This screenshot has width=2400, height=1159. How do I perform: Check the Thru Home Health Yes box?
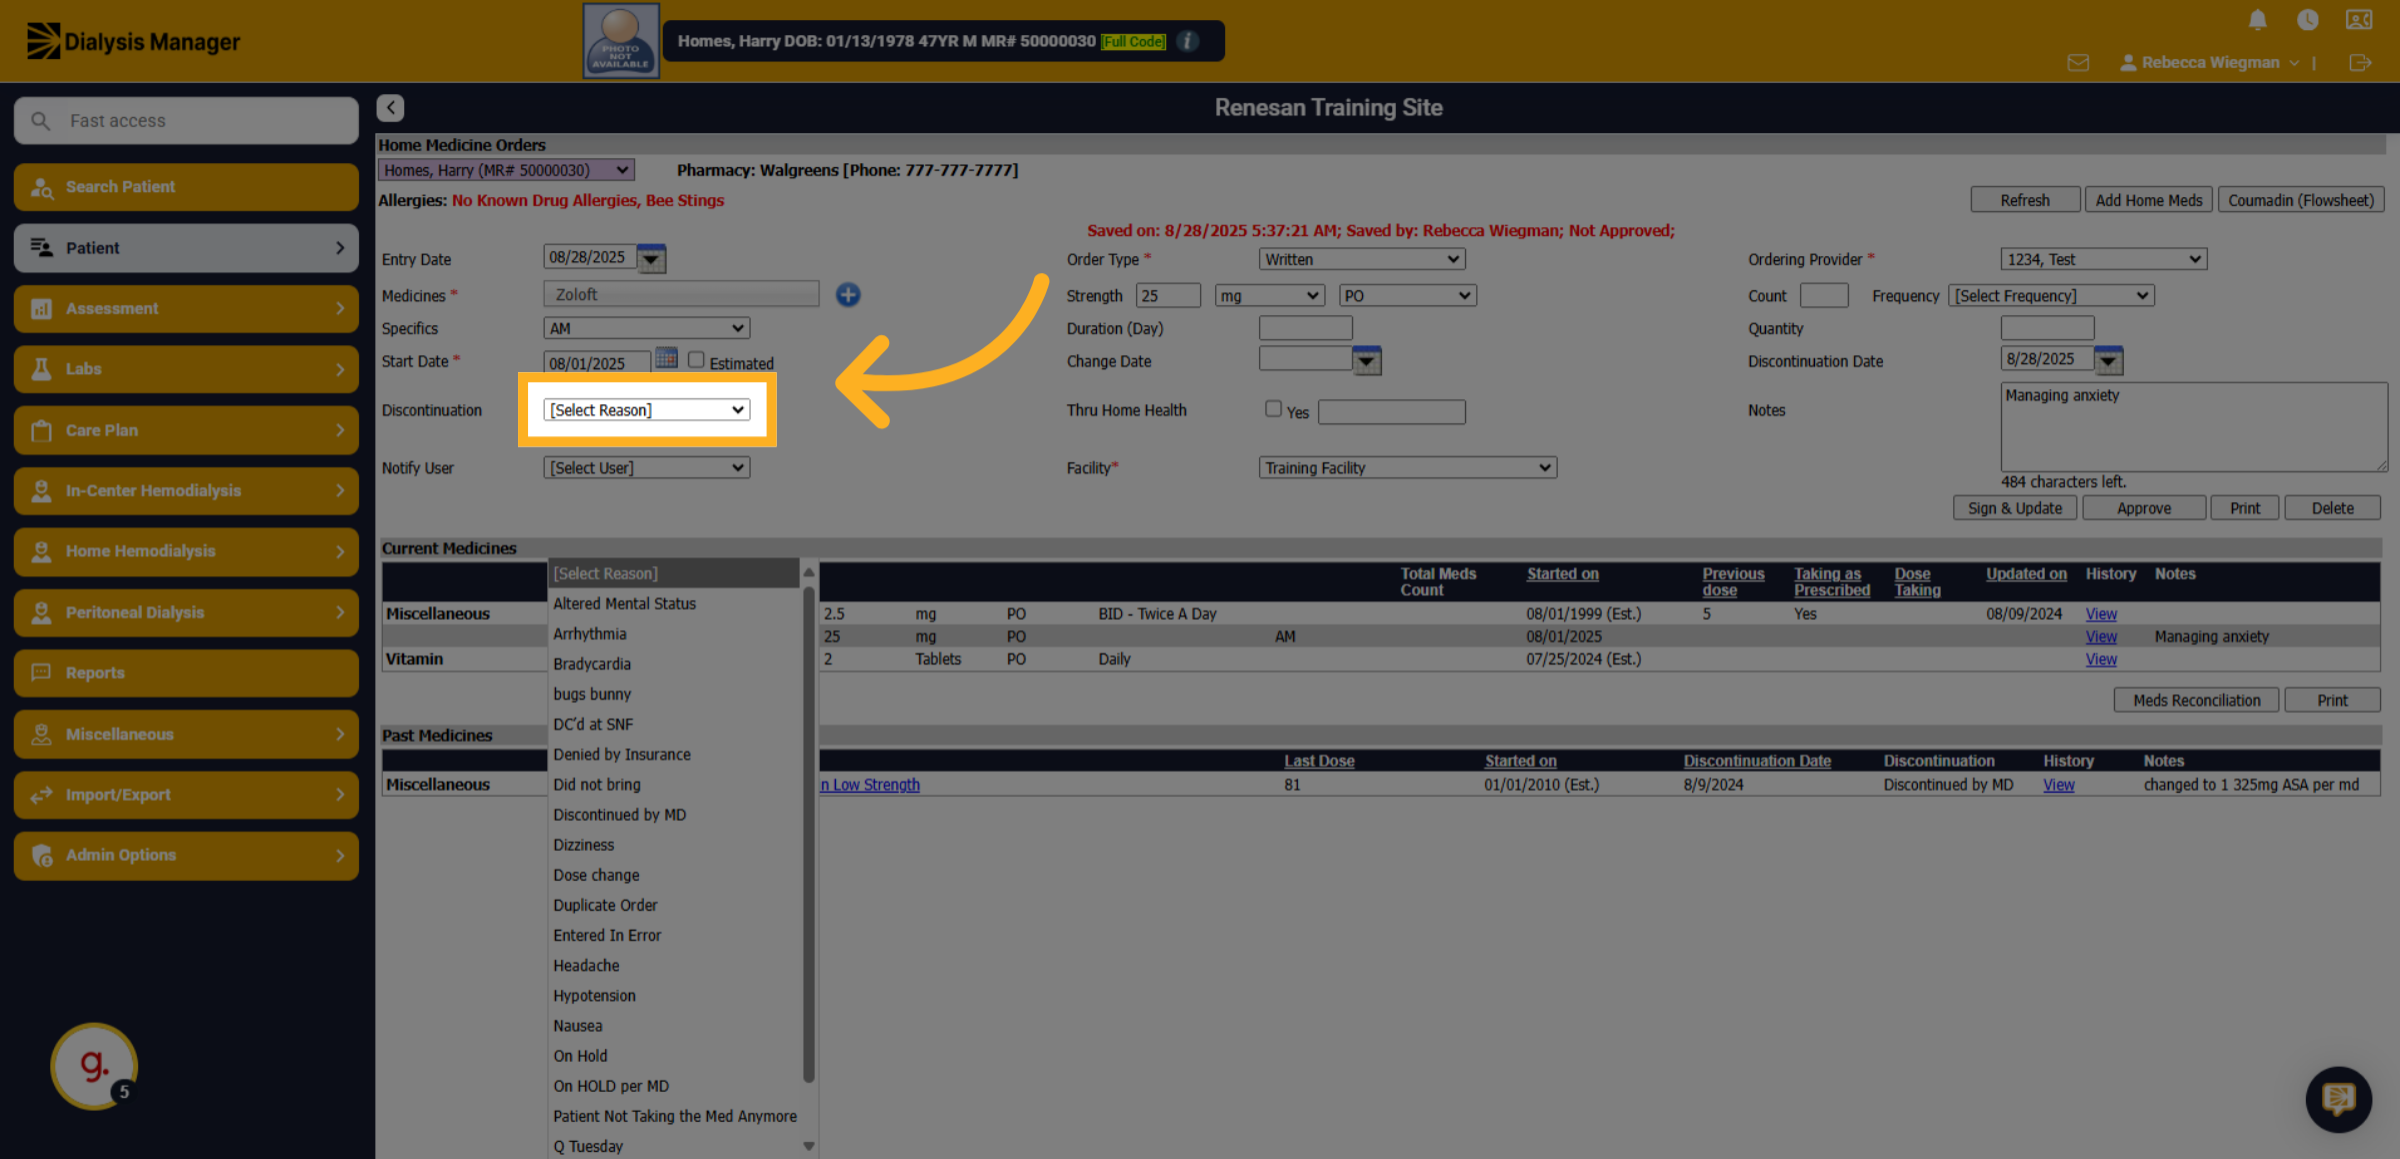pos(1273,409)
